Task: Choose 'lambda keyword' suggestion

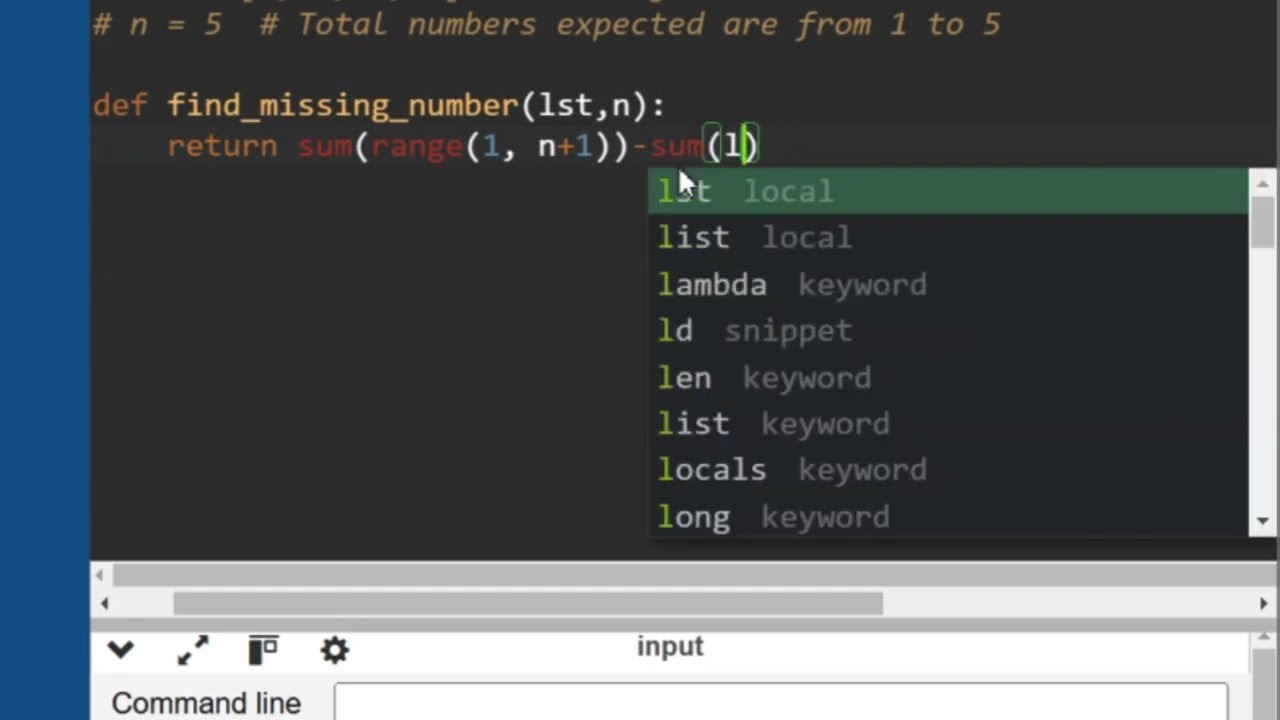Action: pyautogui.click(x=949, y=284)
